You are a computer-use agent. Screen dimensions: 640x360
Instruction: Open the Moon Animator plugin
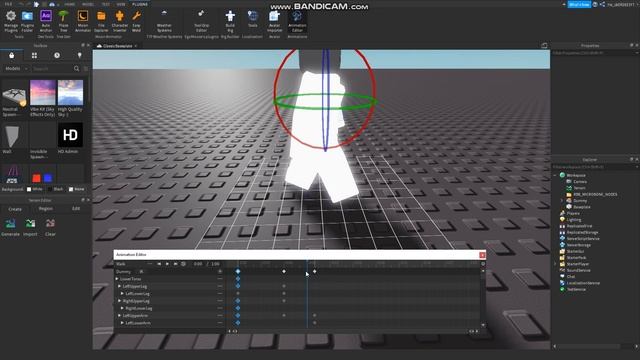tap(83, 21)
